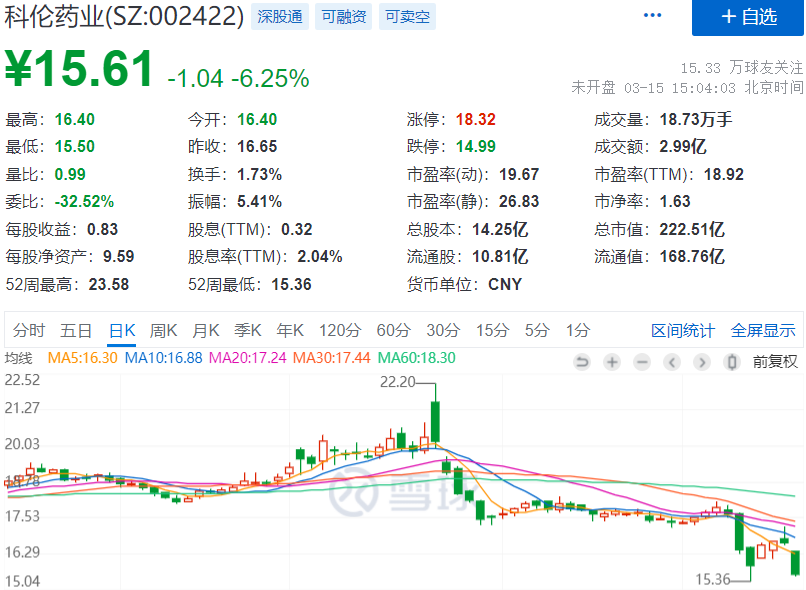The image size is (806, 590).
Task: Move chart left with the left chevron
Action: [671, 362]
